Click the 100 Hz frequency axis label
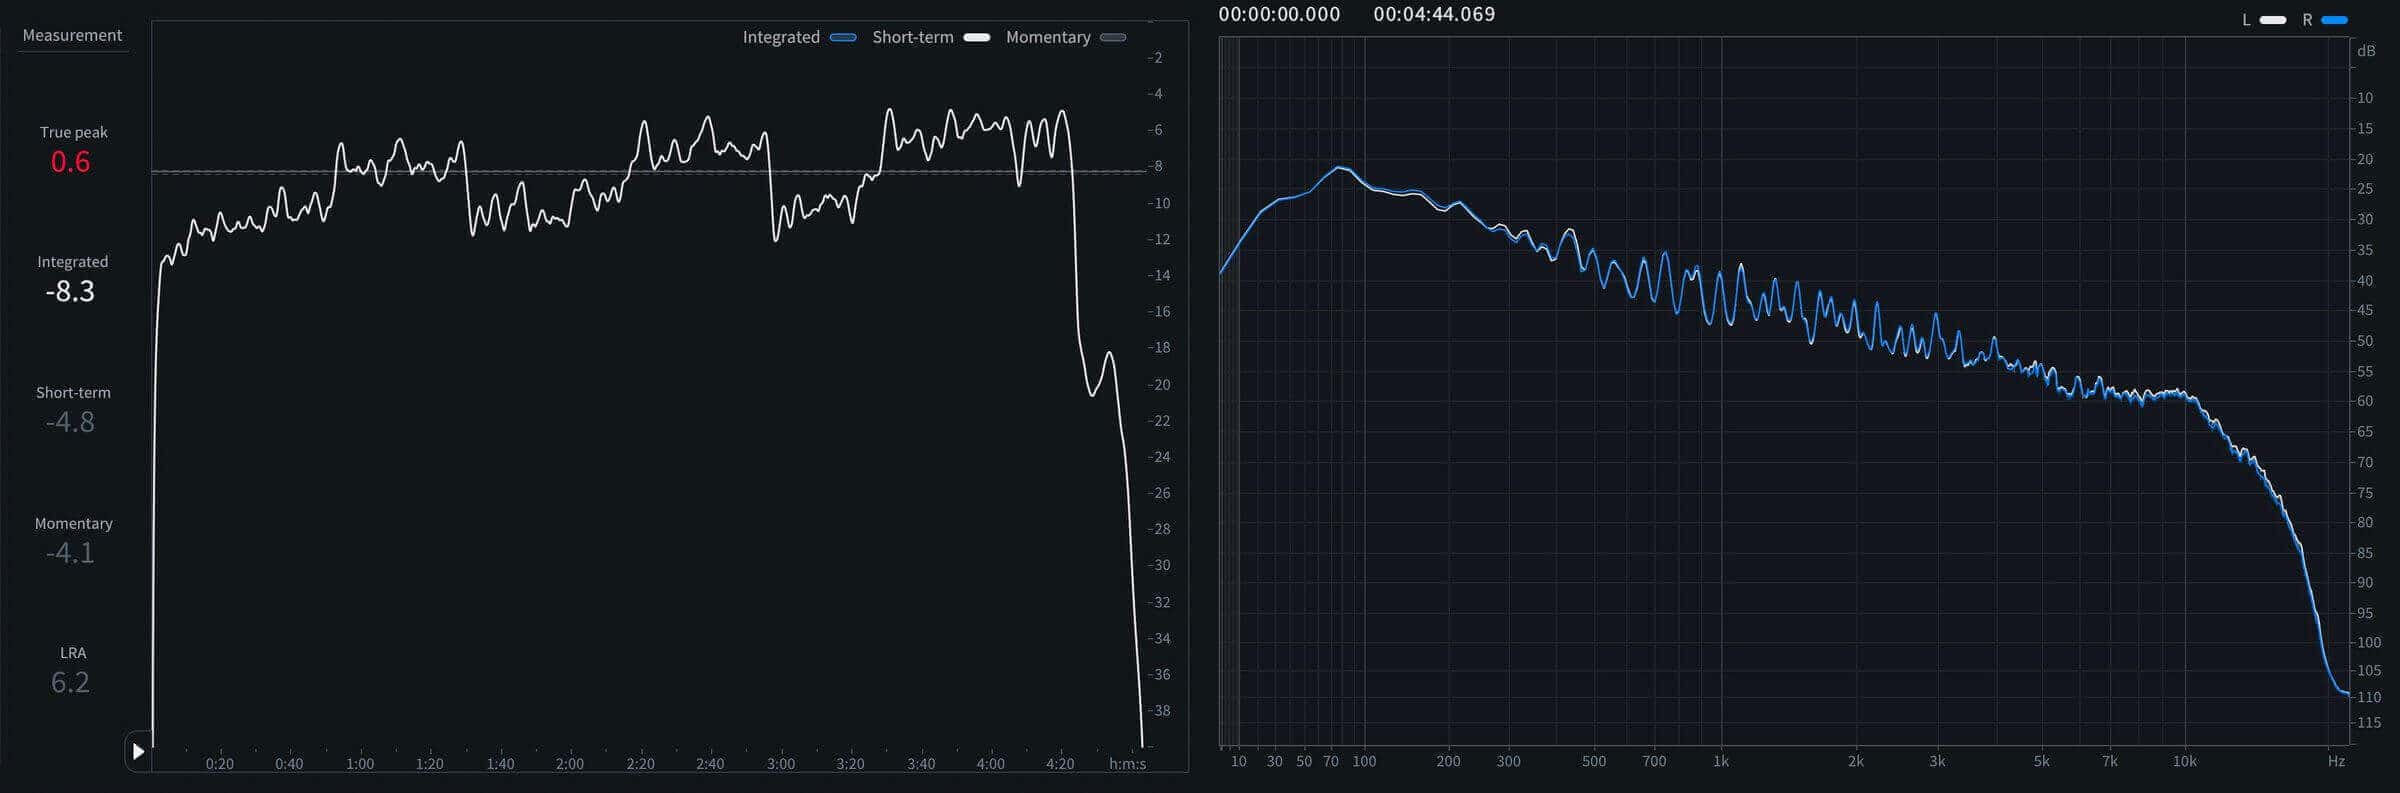 pos(1364,761)
